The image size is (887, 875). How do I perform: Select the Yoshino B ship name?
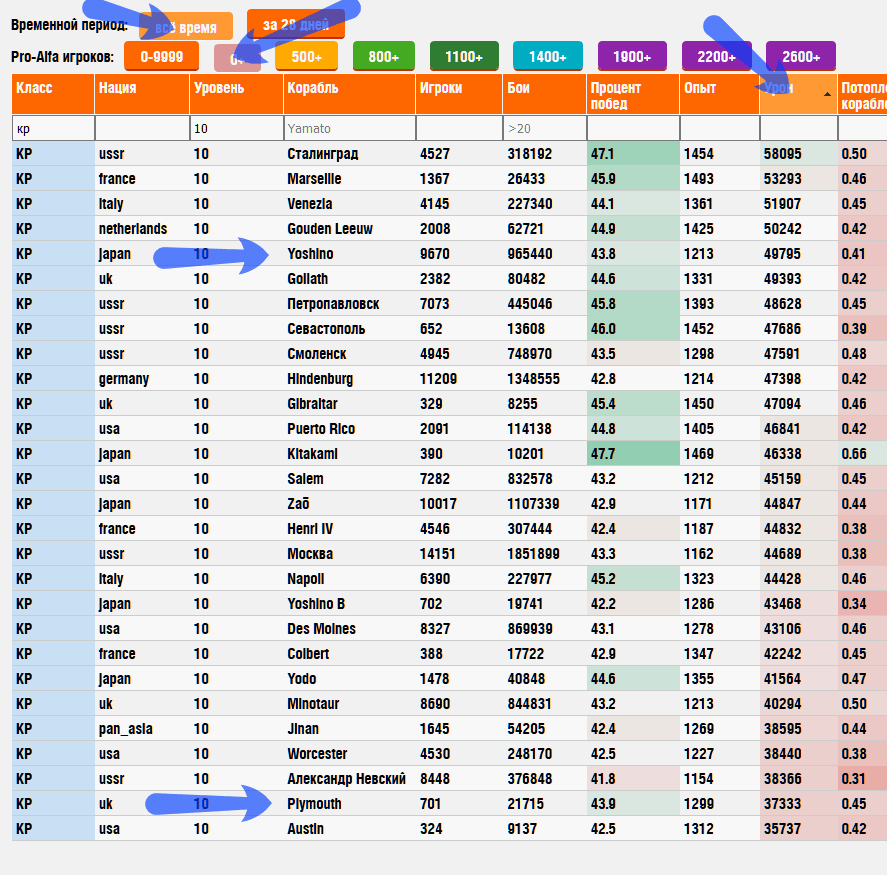coord(316,604)
